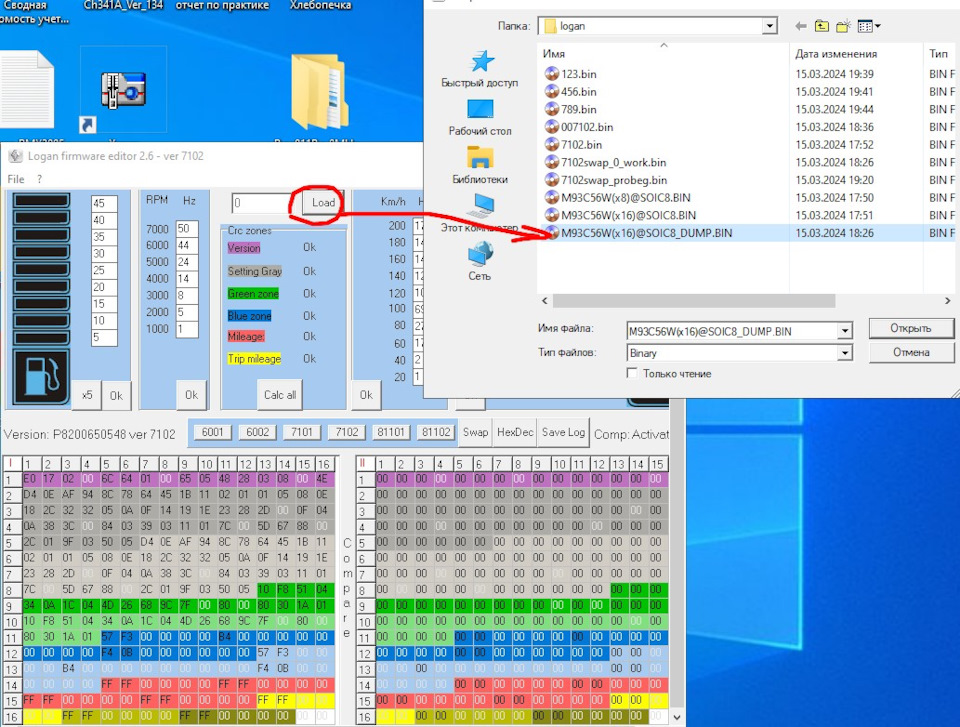Click the Green zone label
The height and width of the screenshot is (727, 960).
pyautogui.click(x=253, y=294)
